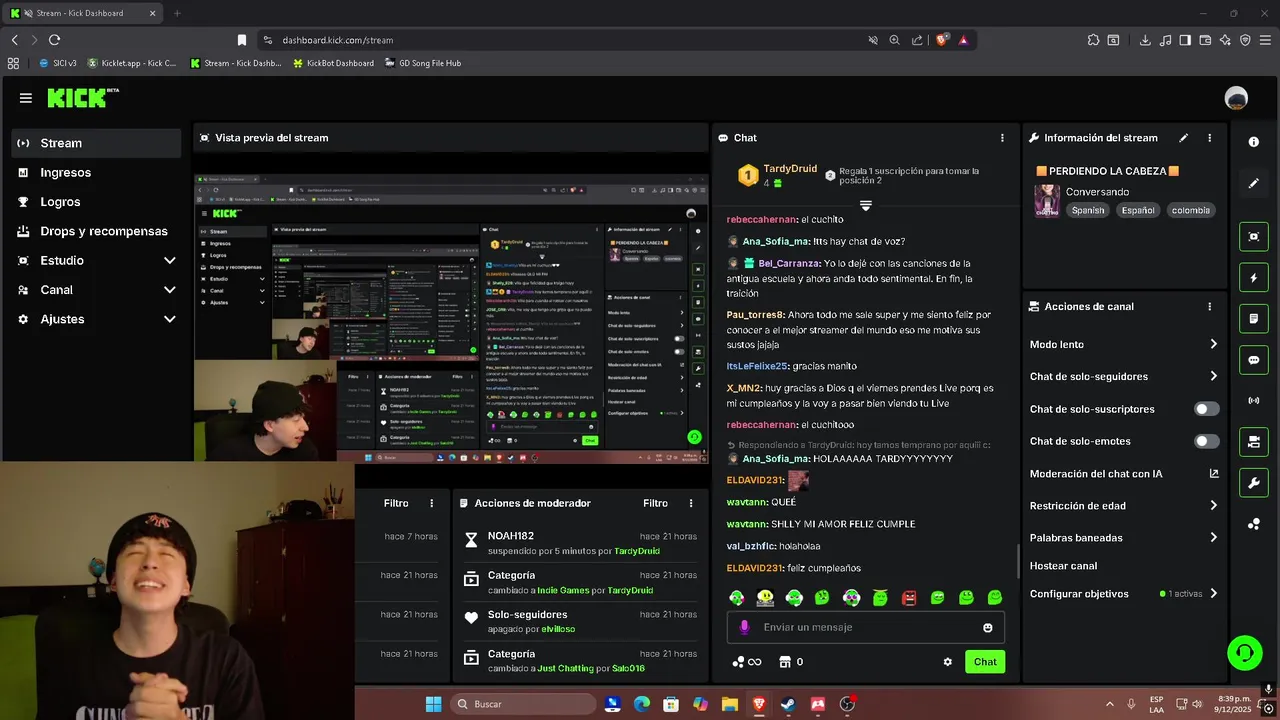Open the hamburger menu beside Kick logo
Viewport: 1280px width, 720px height.
(x=25, y=98)
